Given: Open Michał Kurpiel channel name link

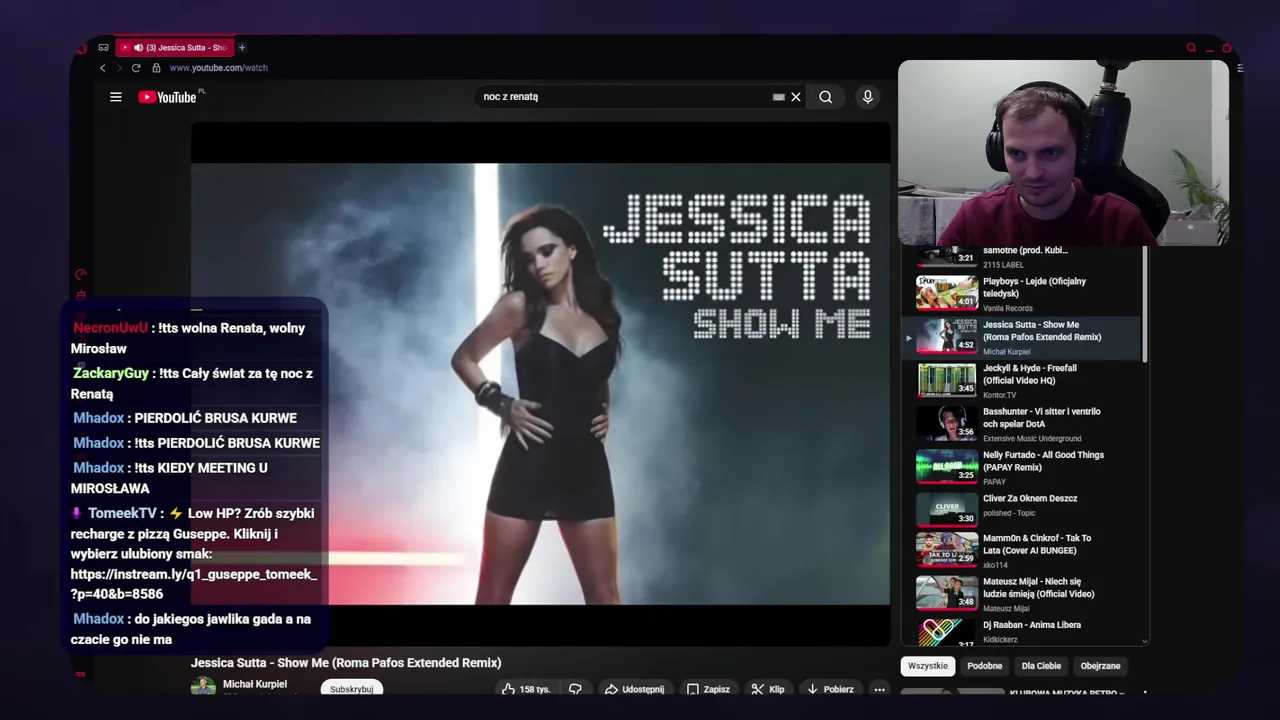Looking at the screenshot, I should click(x=255, y=684).
